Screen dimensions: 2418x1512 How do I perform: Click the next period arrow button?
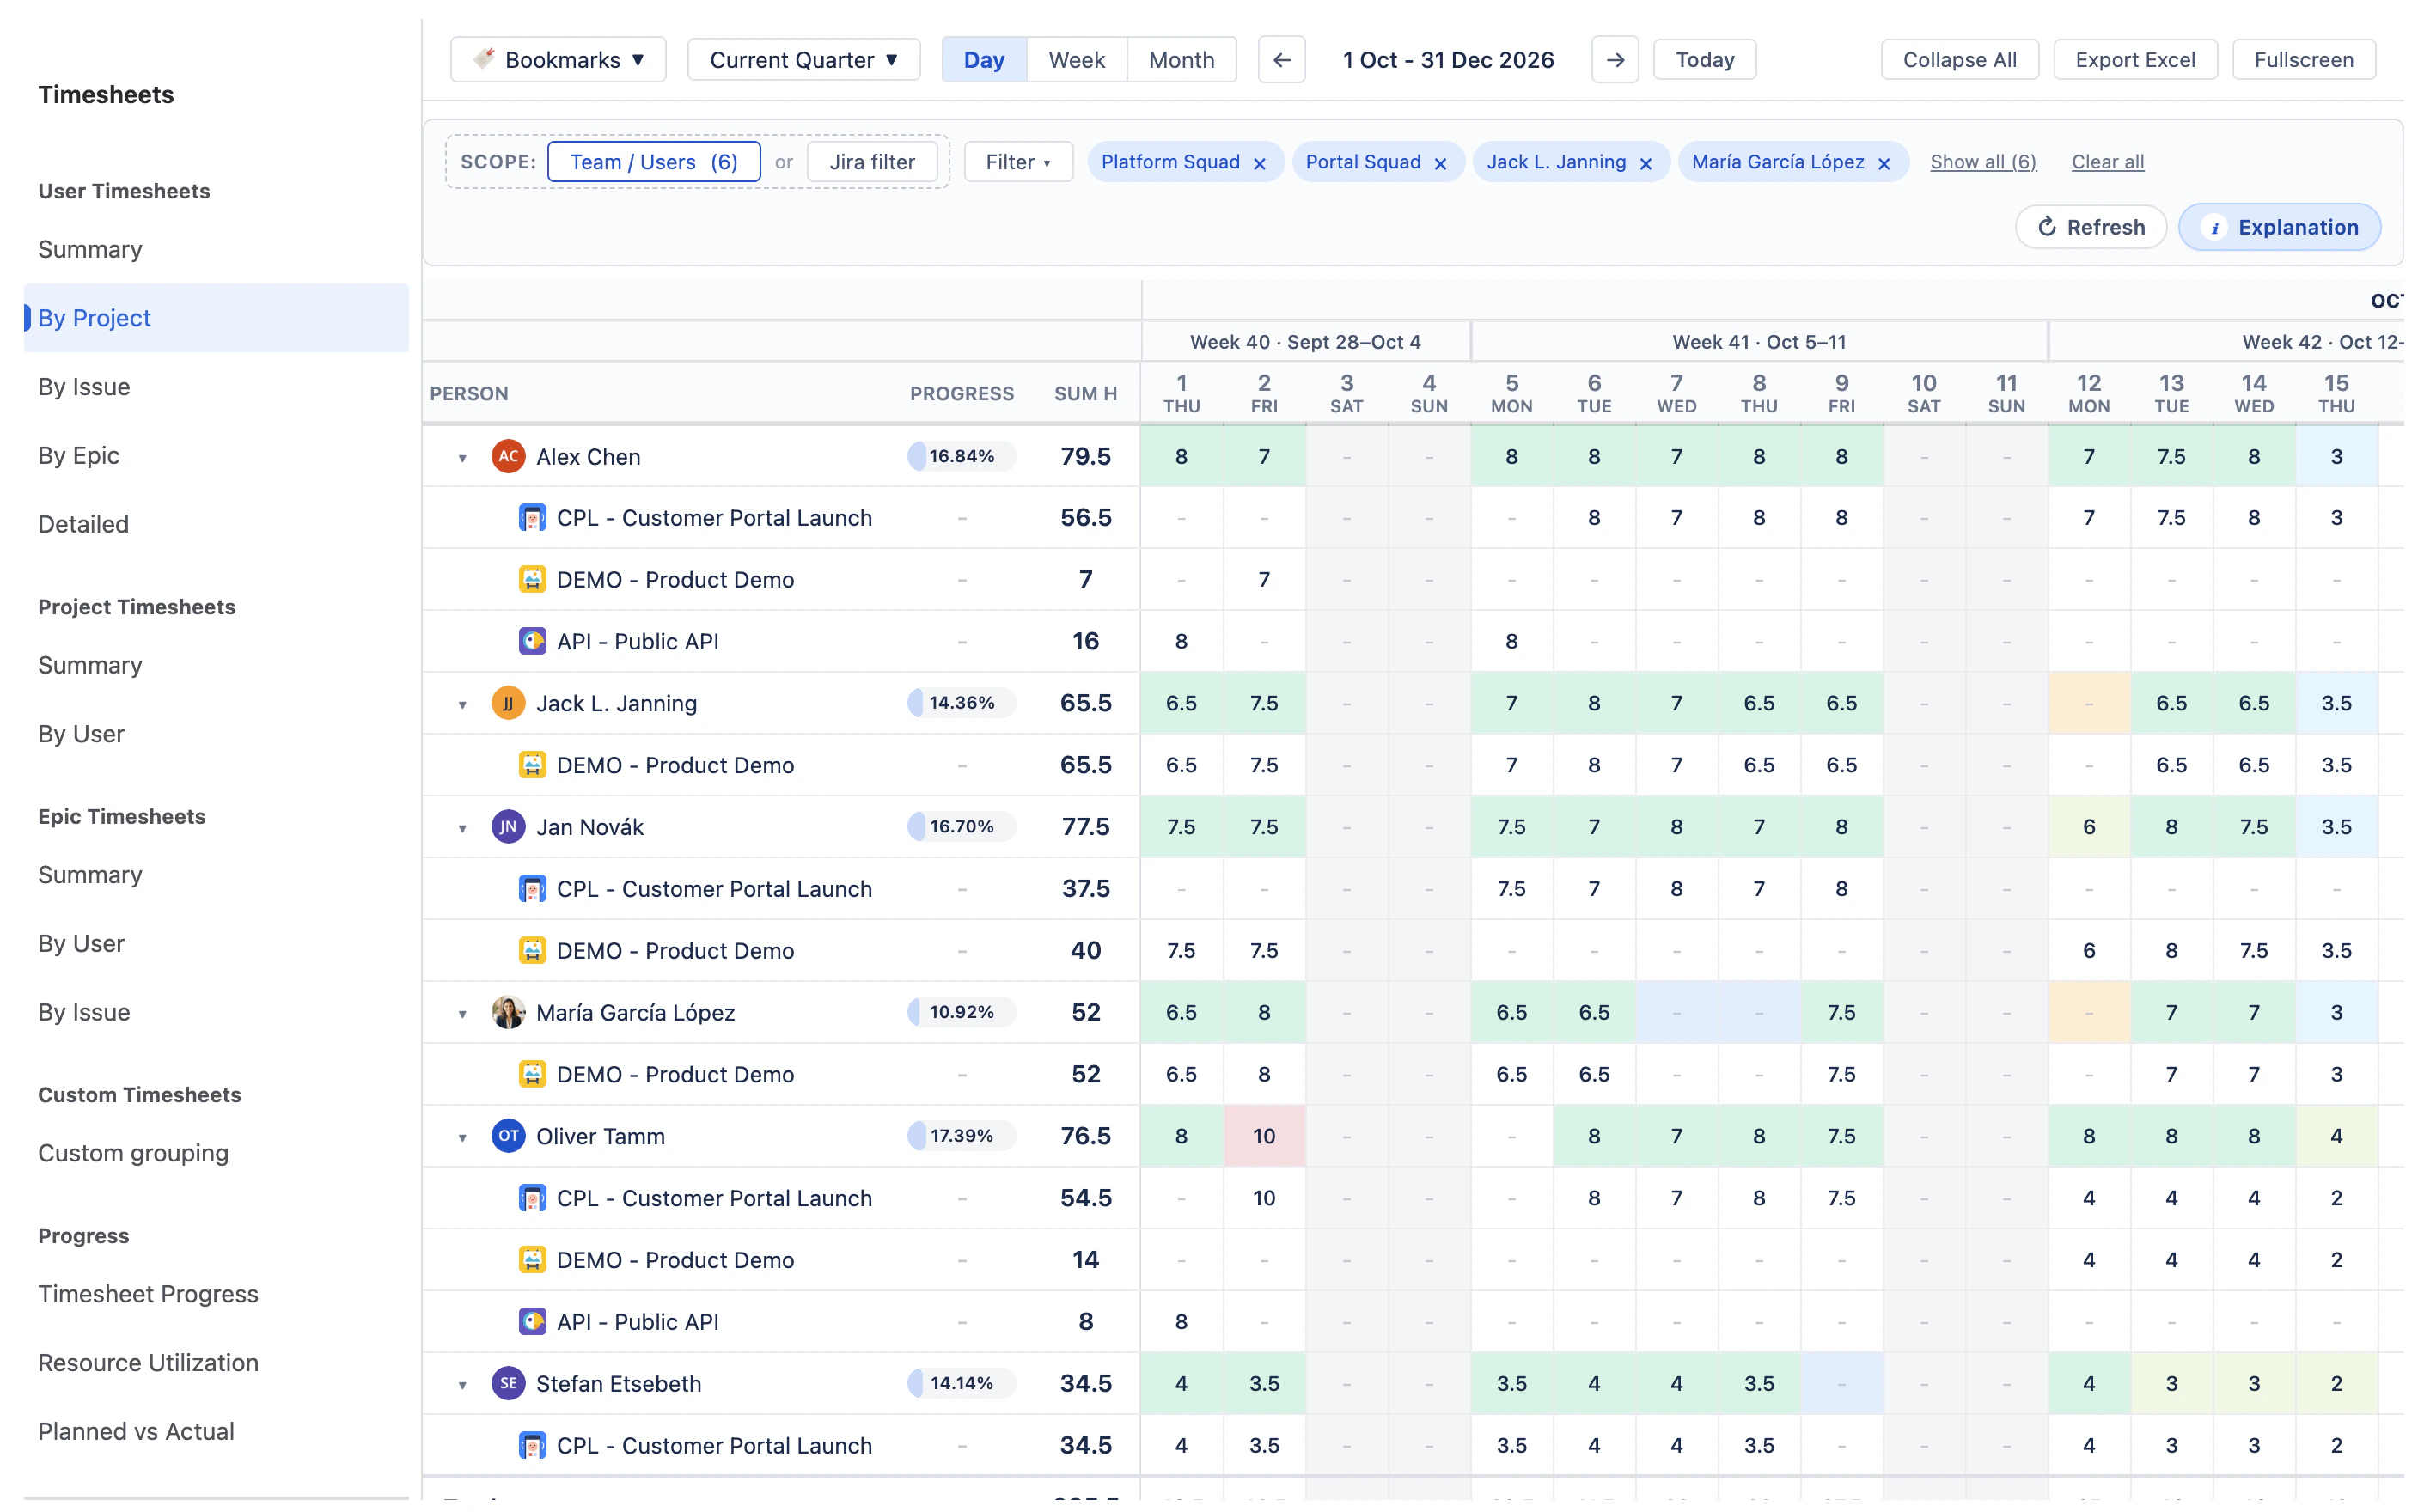pos(1614,60)
